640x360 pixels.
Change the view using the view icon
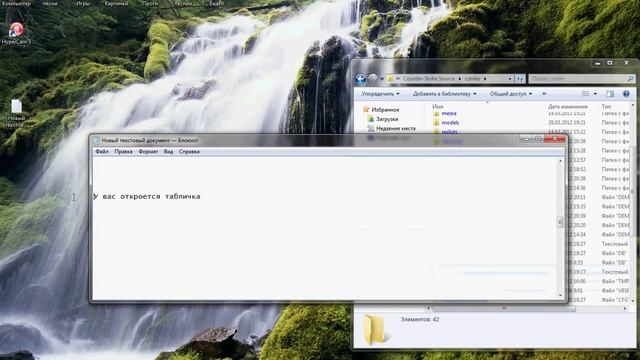[585, 94]
